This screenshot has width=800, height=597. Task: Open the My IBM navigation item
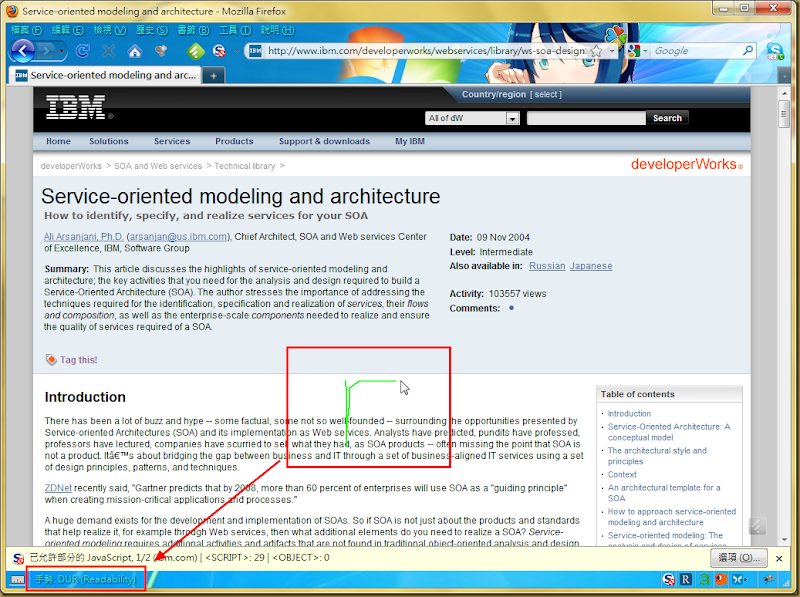(410, 141)
